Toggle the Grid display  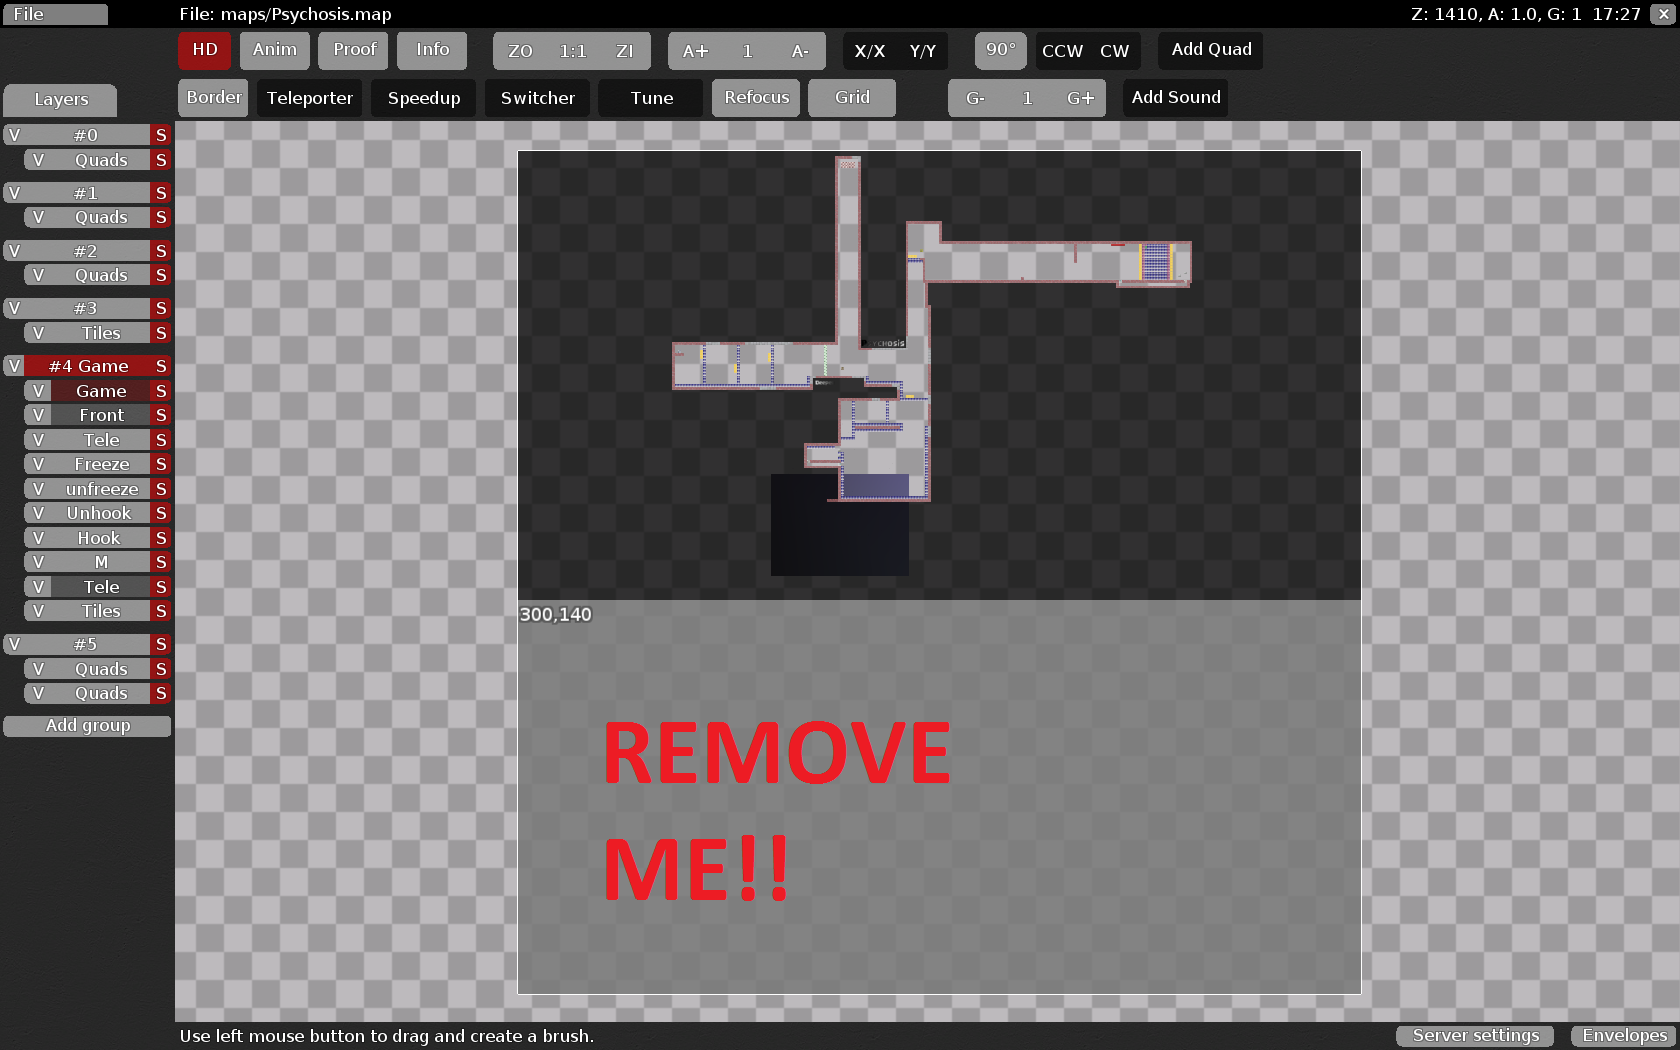pyautogui.click(x=852, y=98)
